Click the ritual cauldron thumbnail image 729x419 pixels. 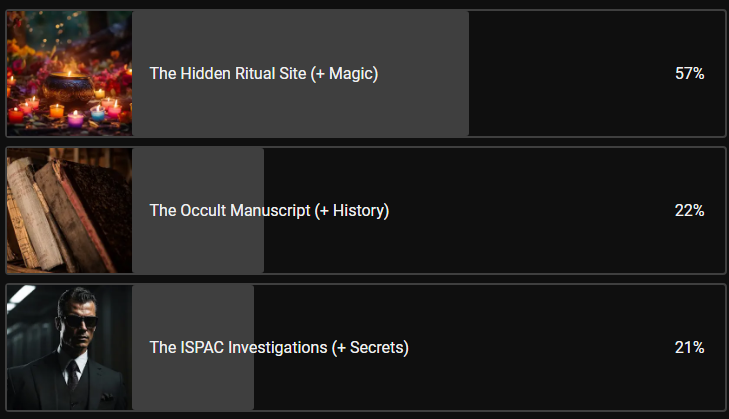pyautogui.click(x=69, y=73)
